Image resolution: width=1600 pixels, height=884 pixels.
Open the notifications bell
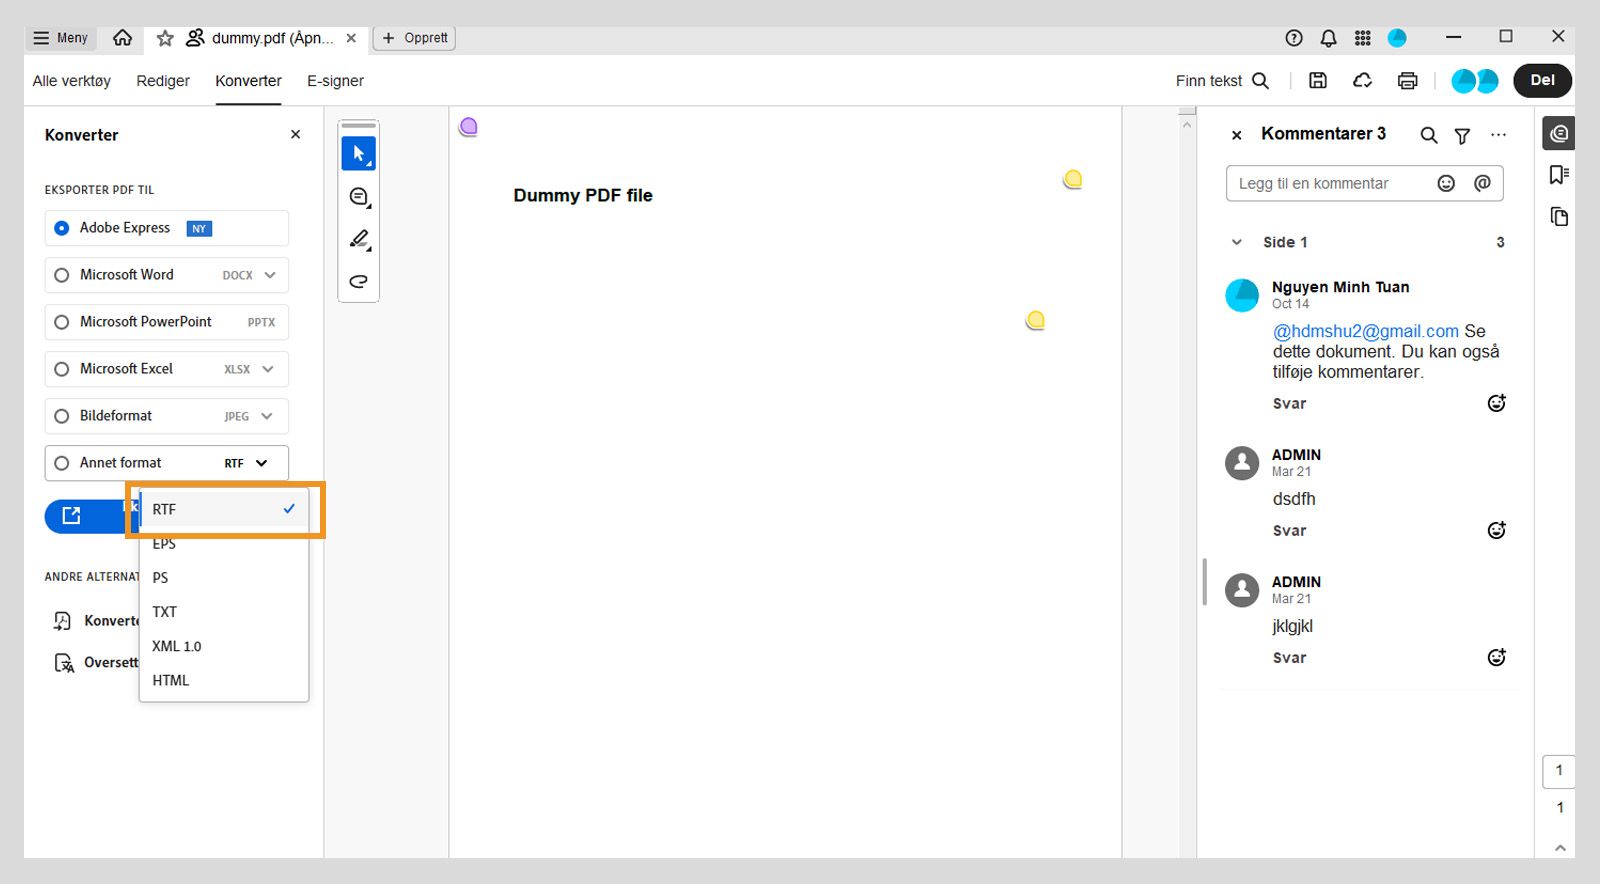pos(1328,38)
